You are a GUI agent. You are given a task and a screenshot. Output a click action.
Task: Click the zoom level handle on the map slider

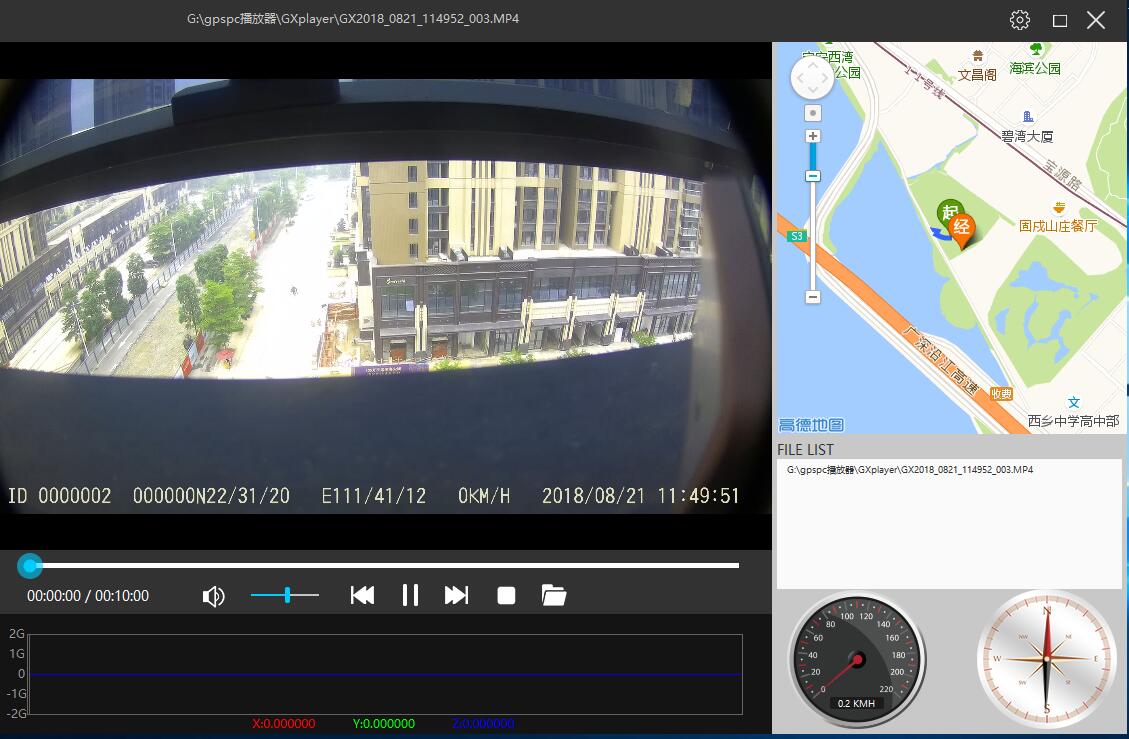813,176
